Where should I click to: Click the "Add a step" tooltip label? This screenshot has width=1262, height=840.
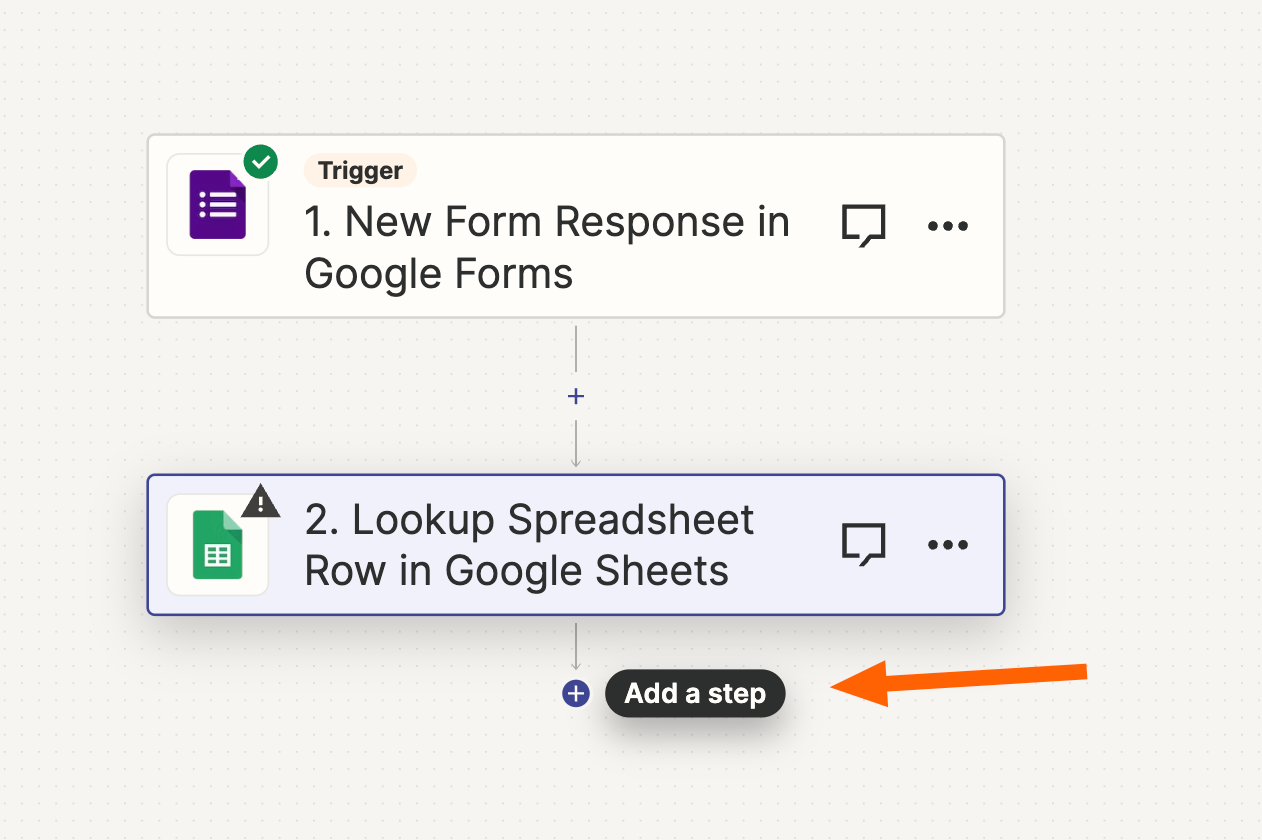(695, 693)
